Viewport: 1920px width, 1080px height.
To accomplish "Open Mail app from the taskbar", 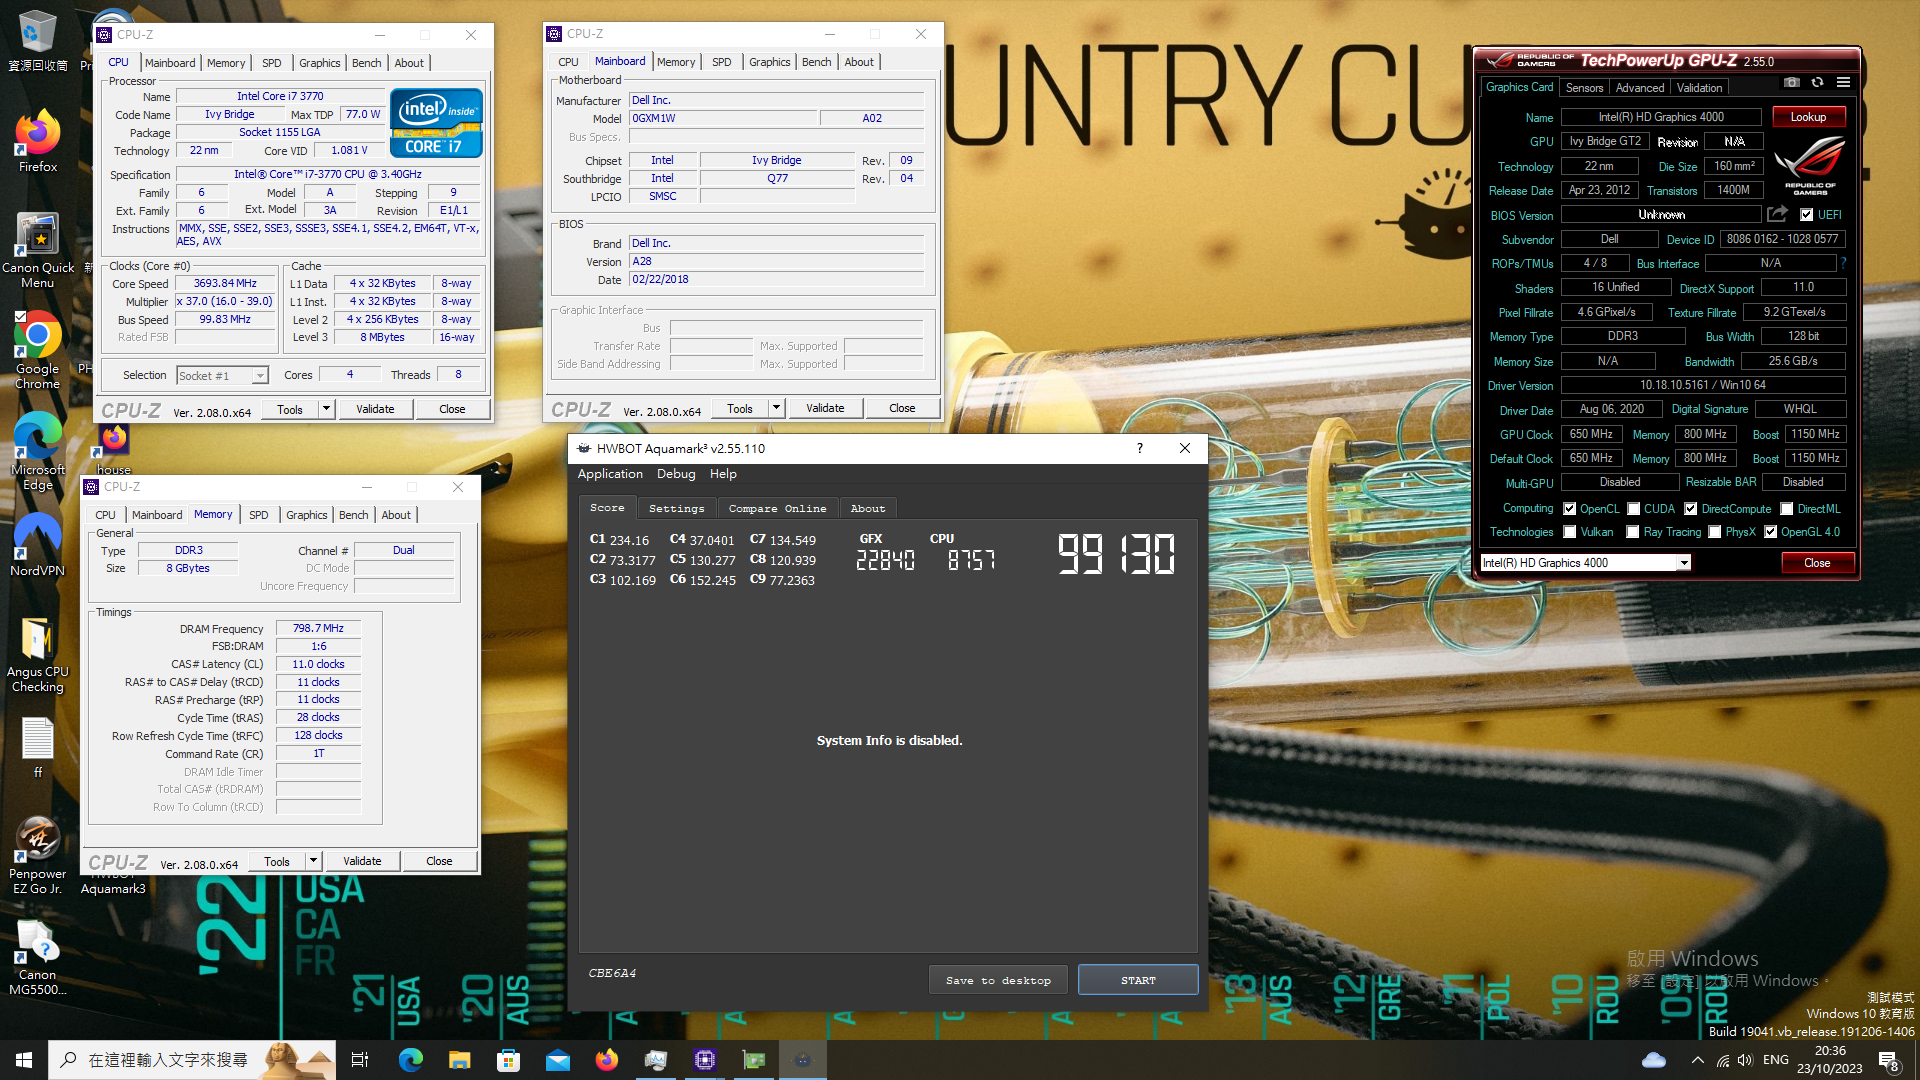I will point(557,1060).
